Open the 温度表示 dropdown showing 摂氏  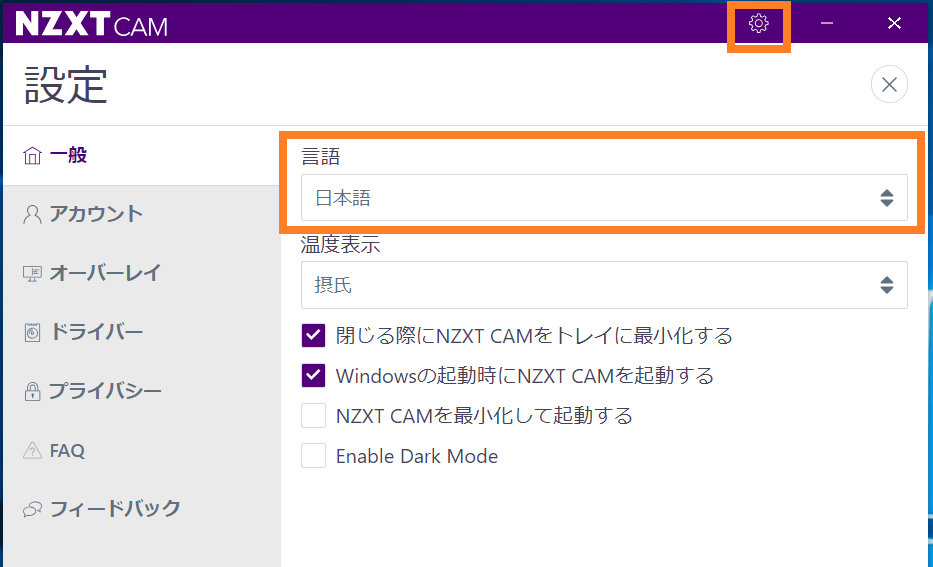(604, 285)
